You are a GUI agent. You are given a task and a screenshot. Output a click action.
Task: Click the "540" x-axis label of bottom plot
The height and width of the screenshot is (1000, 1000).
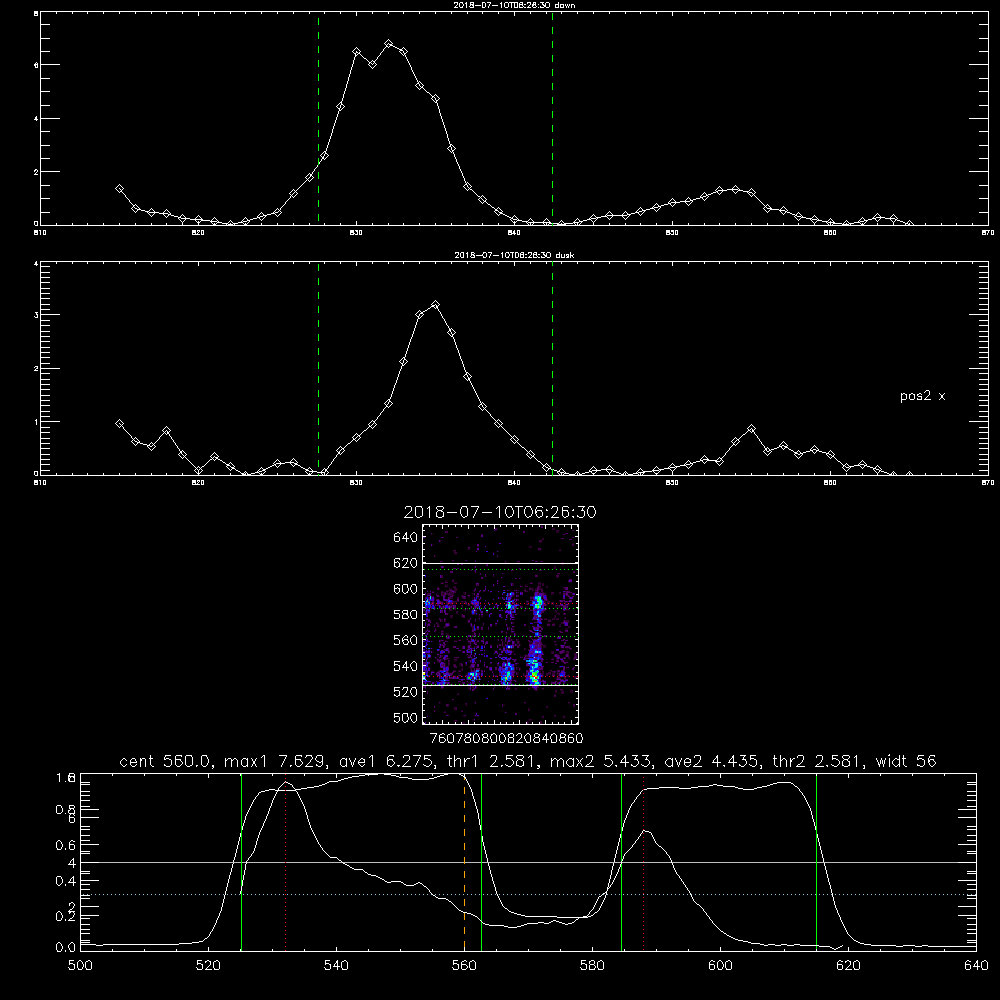pos(336,966)
